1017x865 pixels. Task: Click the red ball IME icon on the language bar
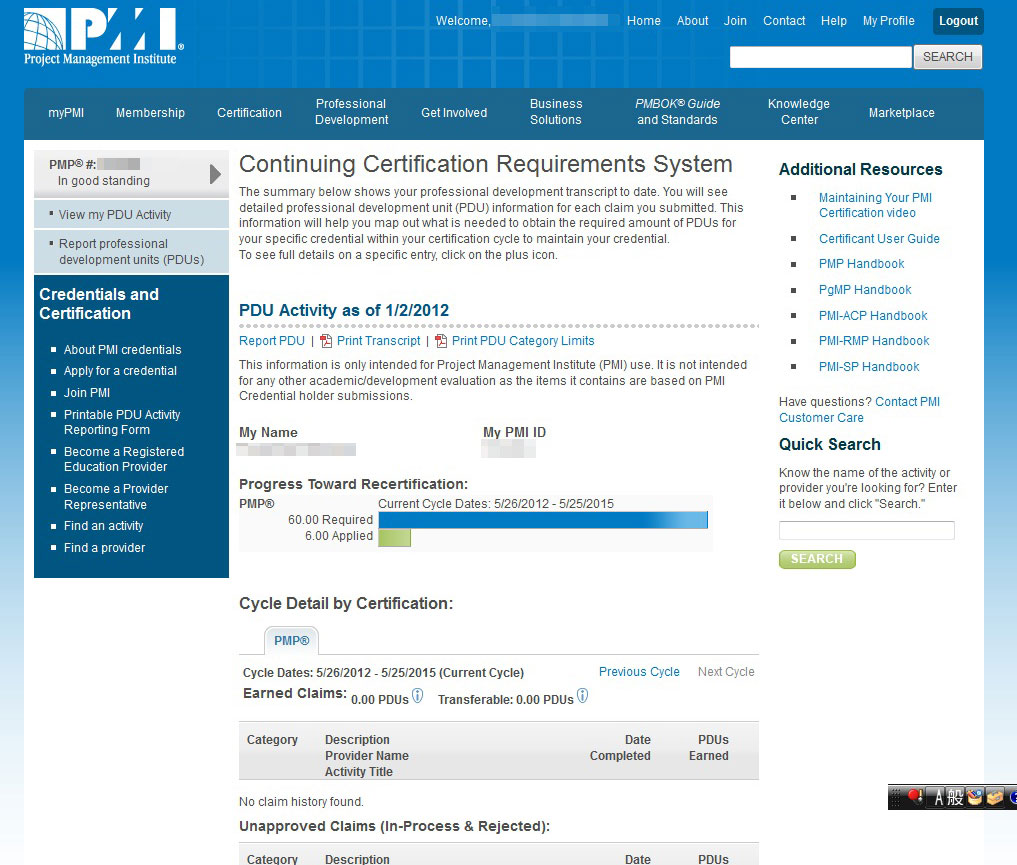pyautogui.click(x=915, y=796)
